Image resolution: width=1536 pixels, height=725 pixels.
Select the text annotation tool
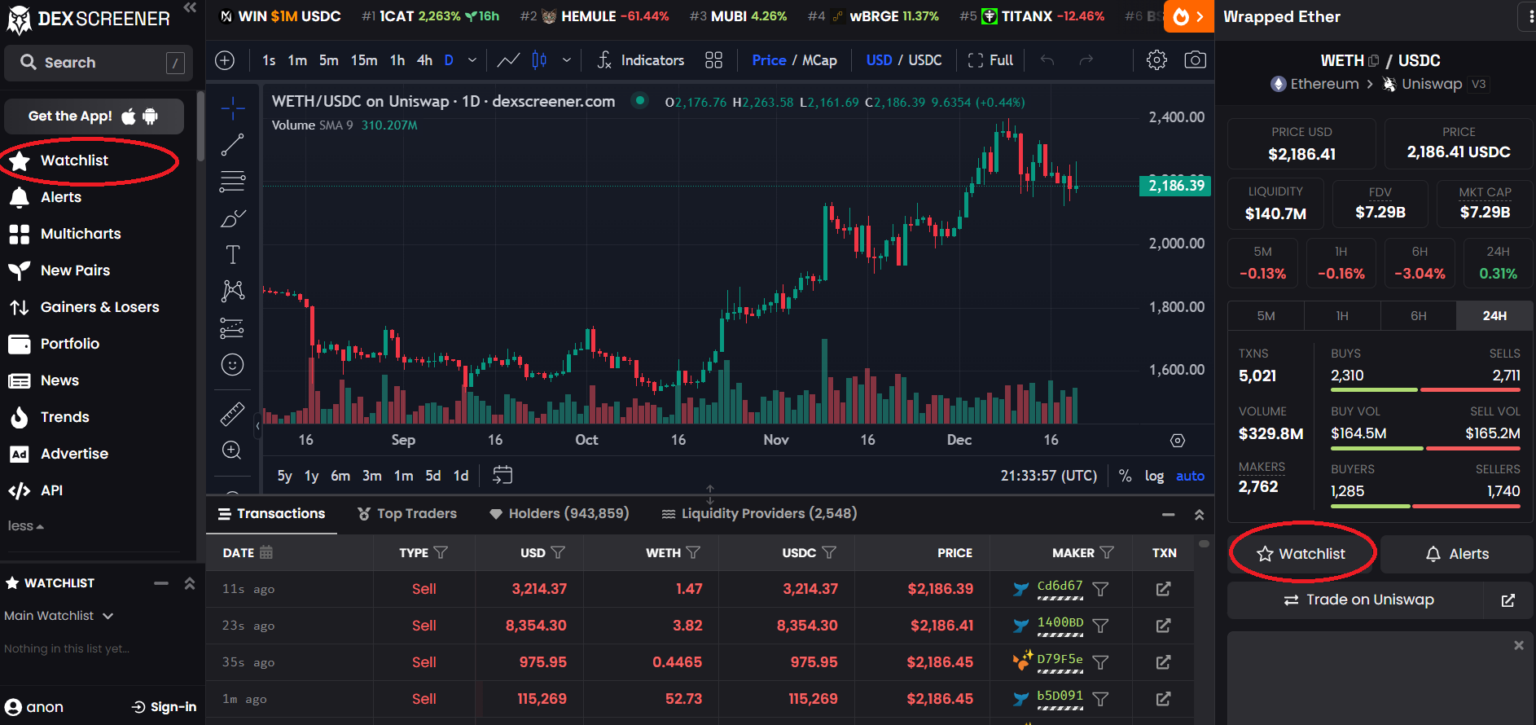click(x=232, y=254)
